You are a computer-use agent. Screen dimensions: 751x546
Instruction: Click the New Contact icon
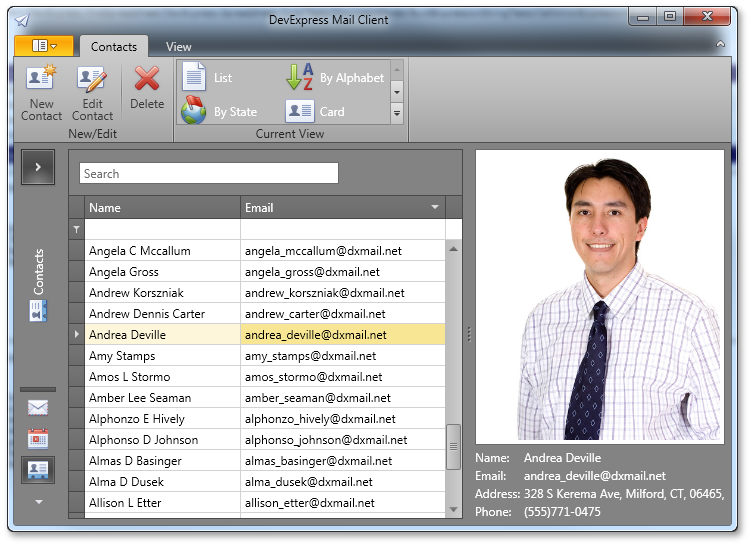point(41,79)
